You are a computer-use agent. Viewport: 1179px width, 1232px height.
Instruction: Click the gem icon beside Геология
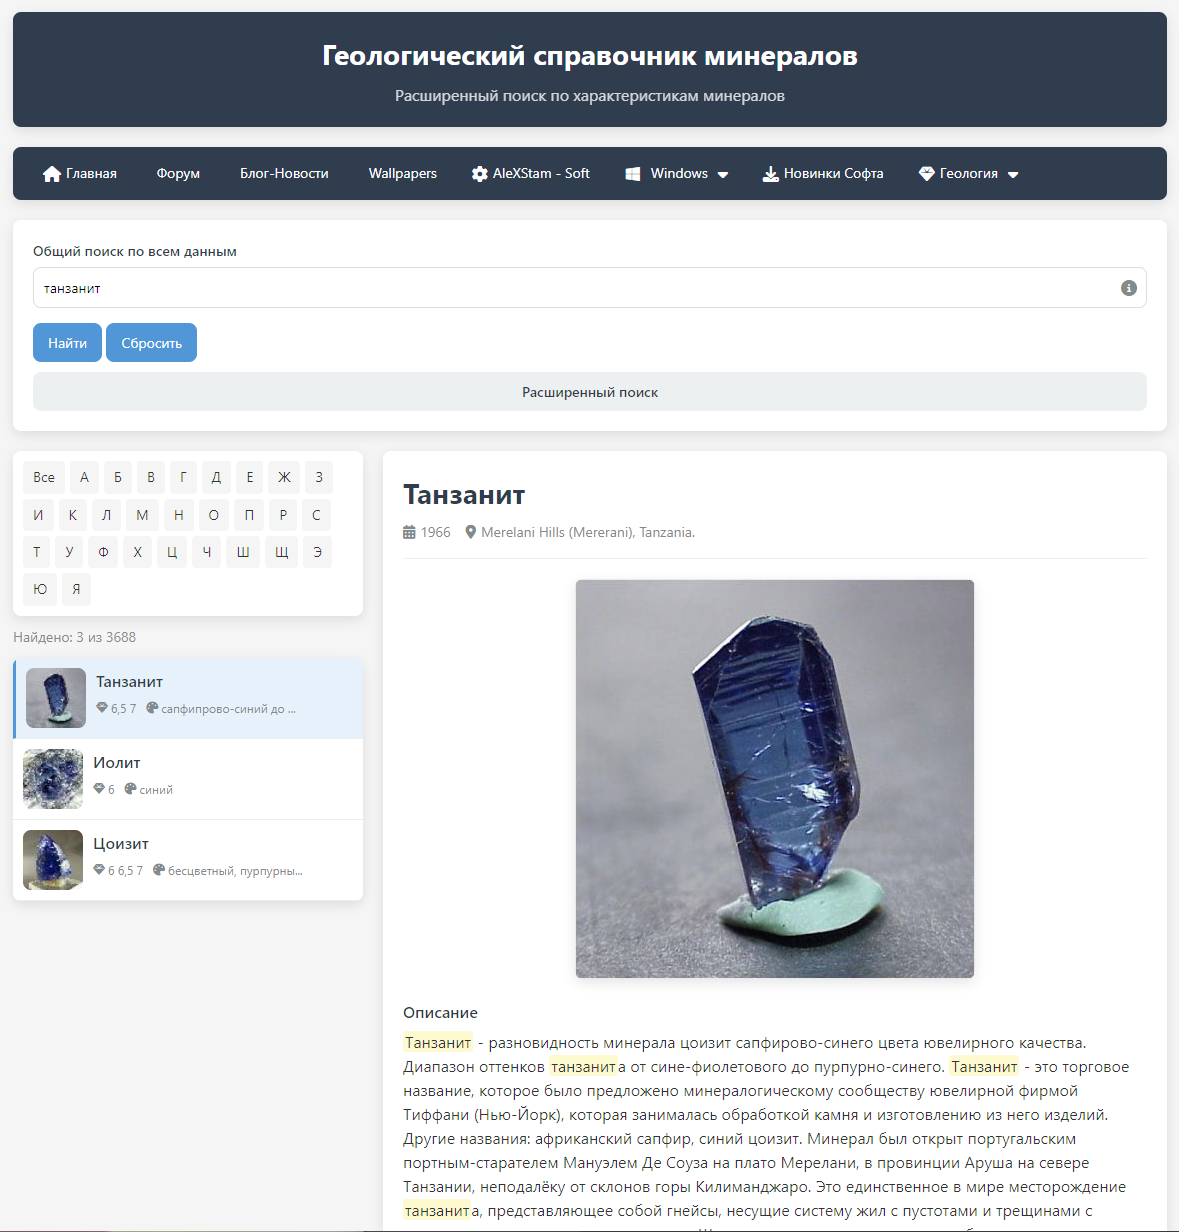tap(927, 174)
